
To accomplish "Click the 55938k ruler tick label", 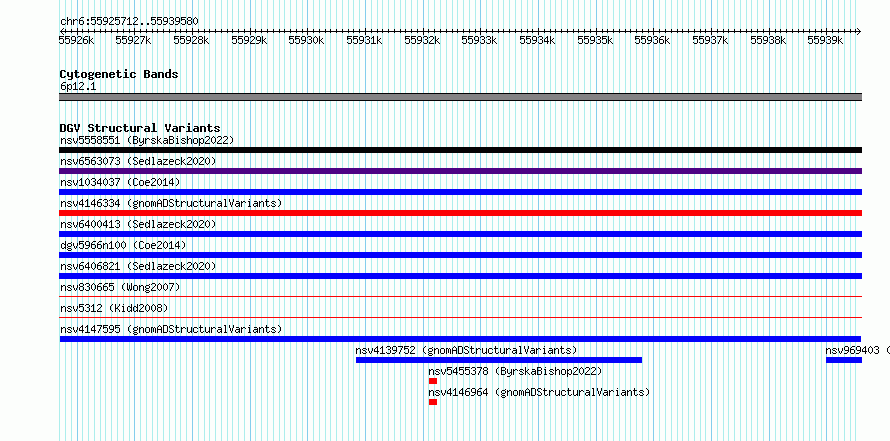I will [x=769, y=40].
